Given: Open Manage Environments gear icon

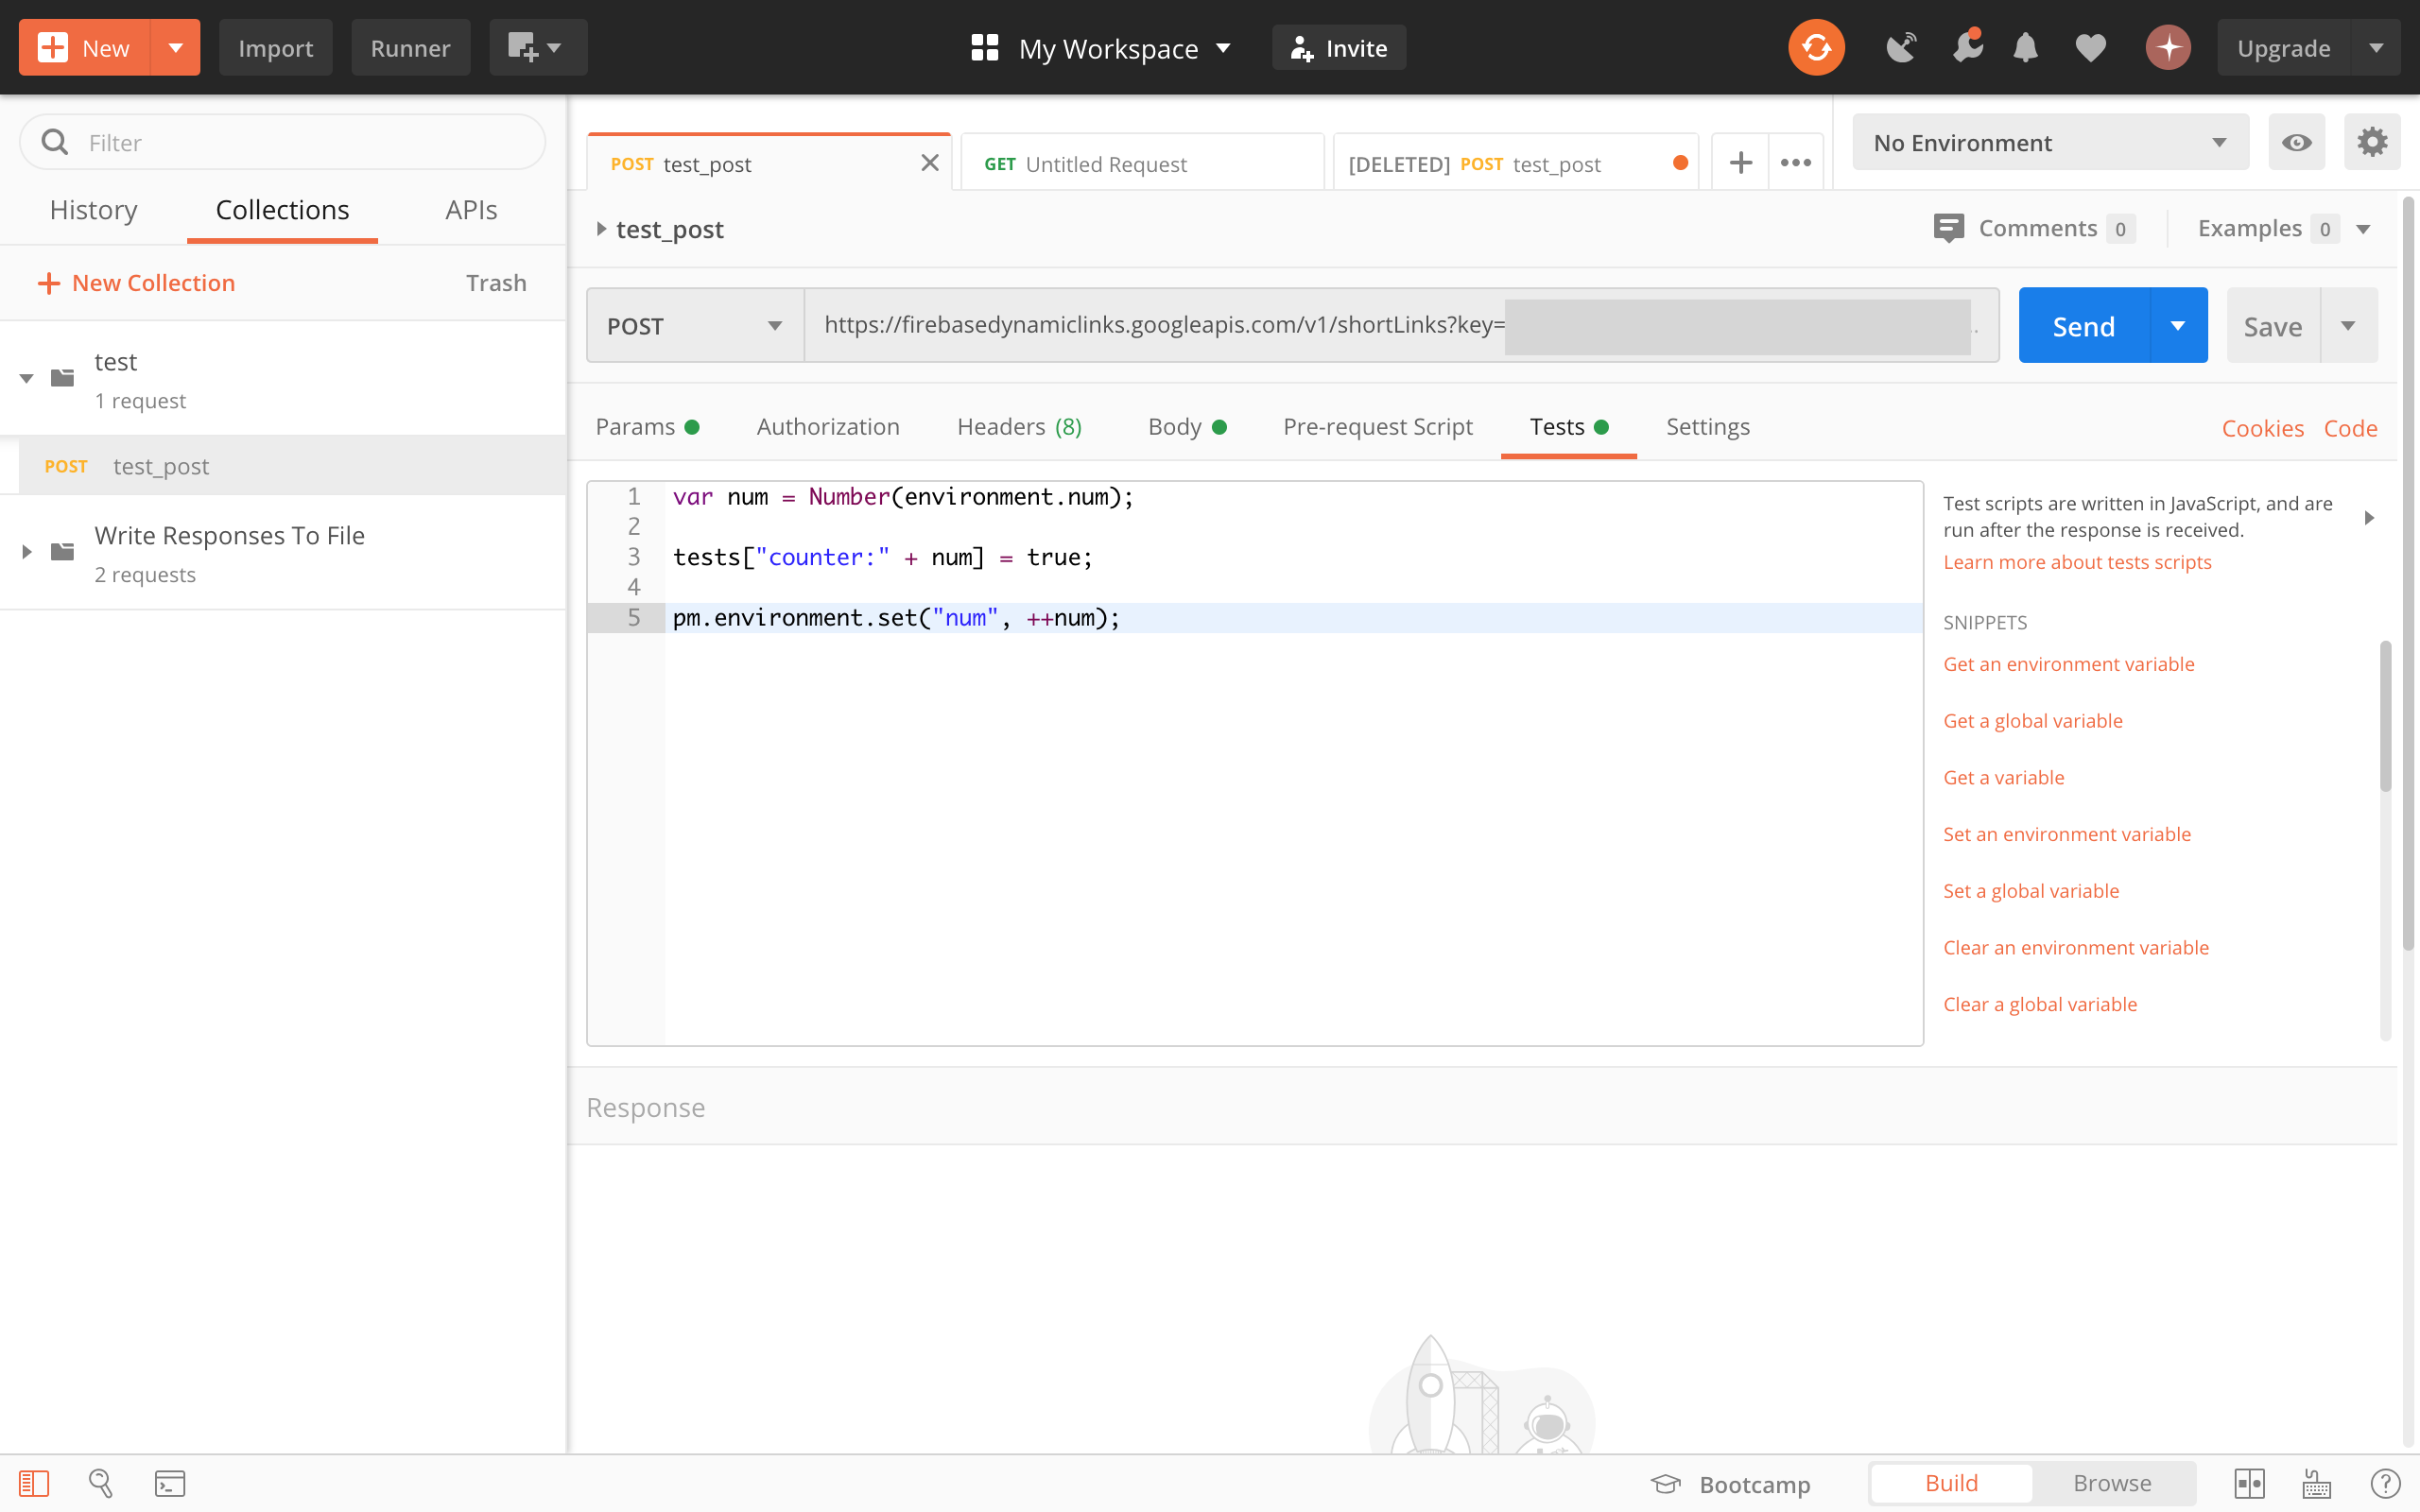Looking at the screenshot, I should coord(2372,142).
